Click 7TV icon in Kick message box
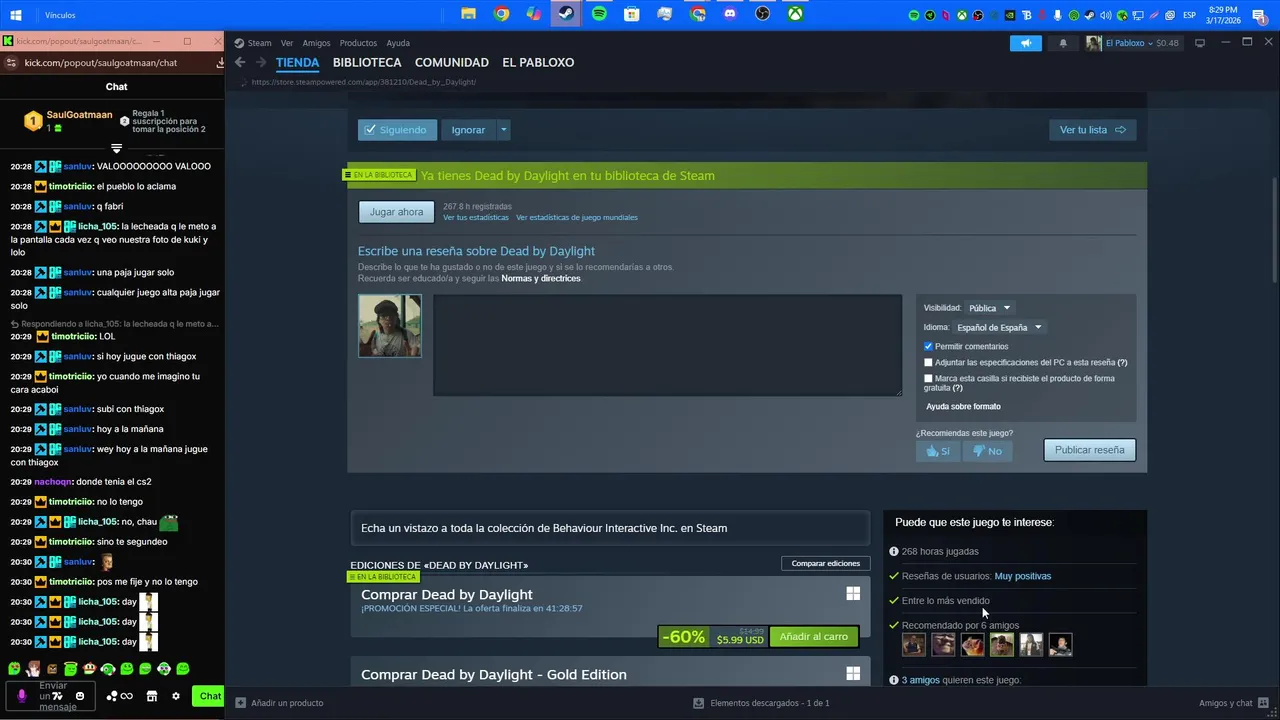This screenshot has height=720, width=1280. tap(58, 696)
